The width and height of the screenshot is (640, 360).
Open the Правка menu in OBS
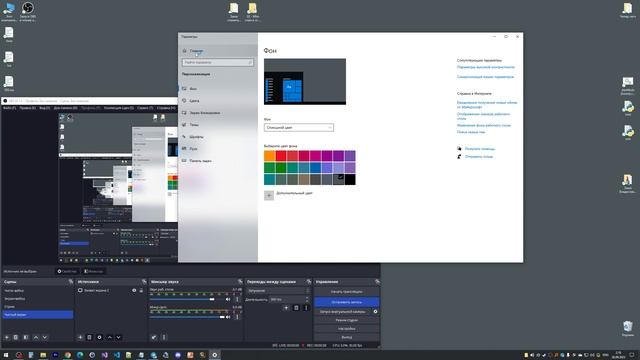click(27, 108)
